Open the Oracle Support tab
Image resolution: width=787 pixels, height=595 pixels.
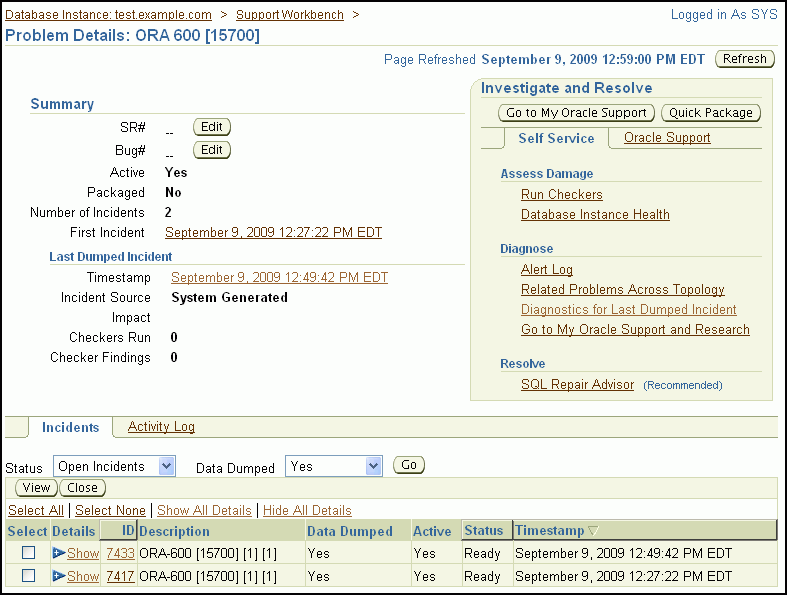click(667, 138)
